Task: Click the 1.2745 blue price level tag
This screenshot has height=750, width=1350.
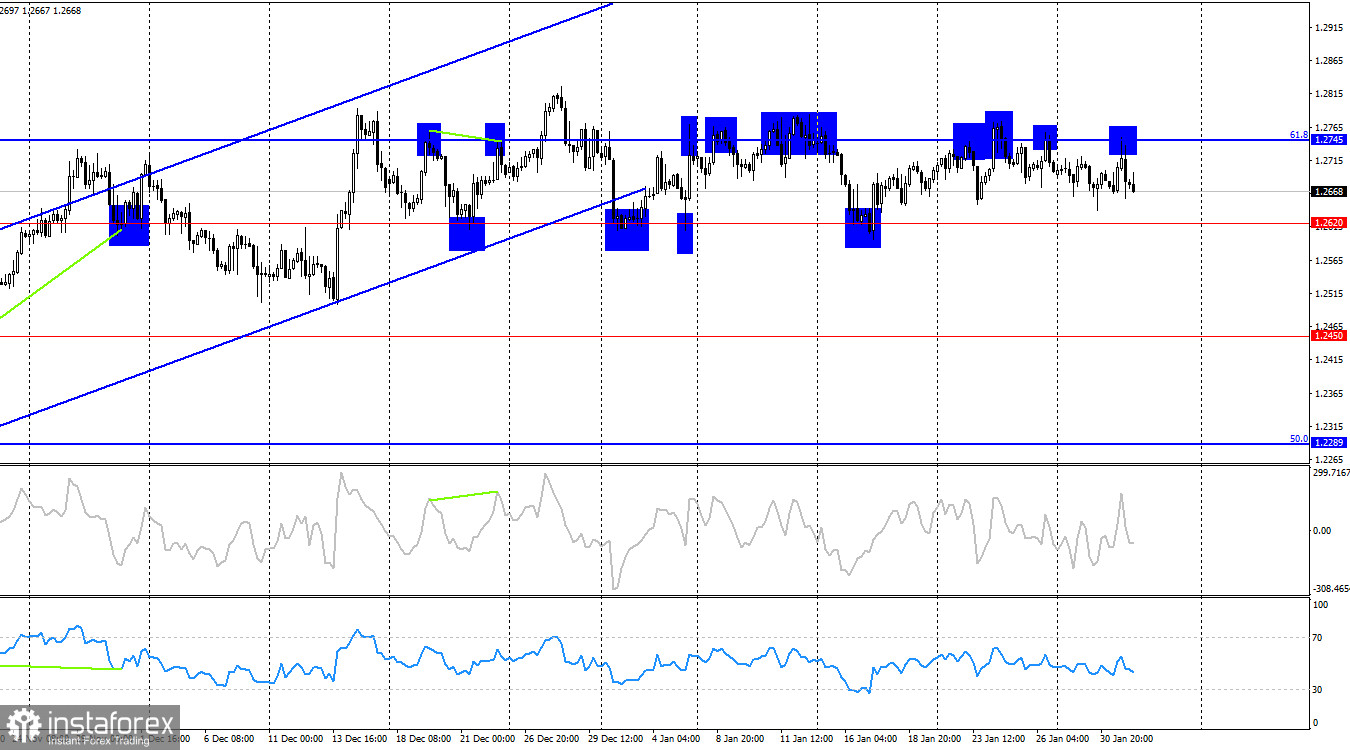Action: pos(1328,140)
